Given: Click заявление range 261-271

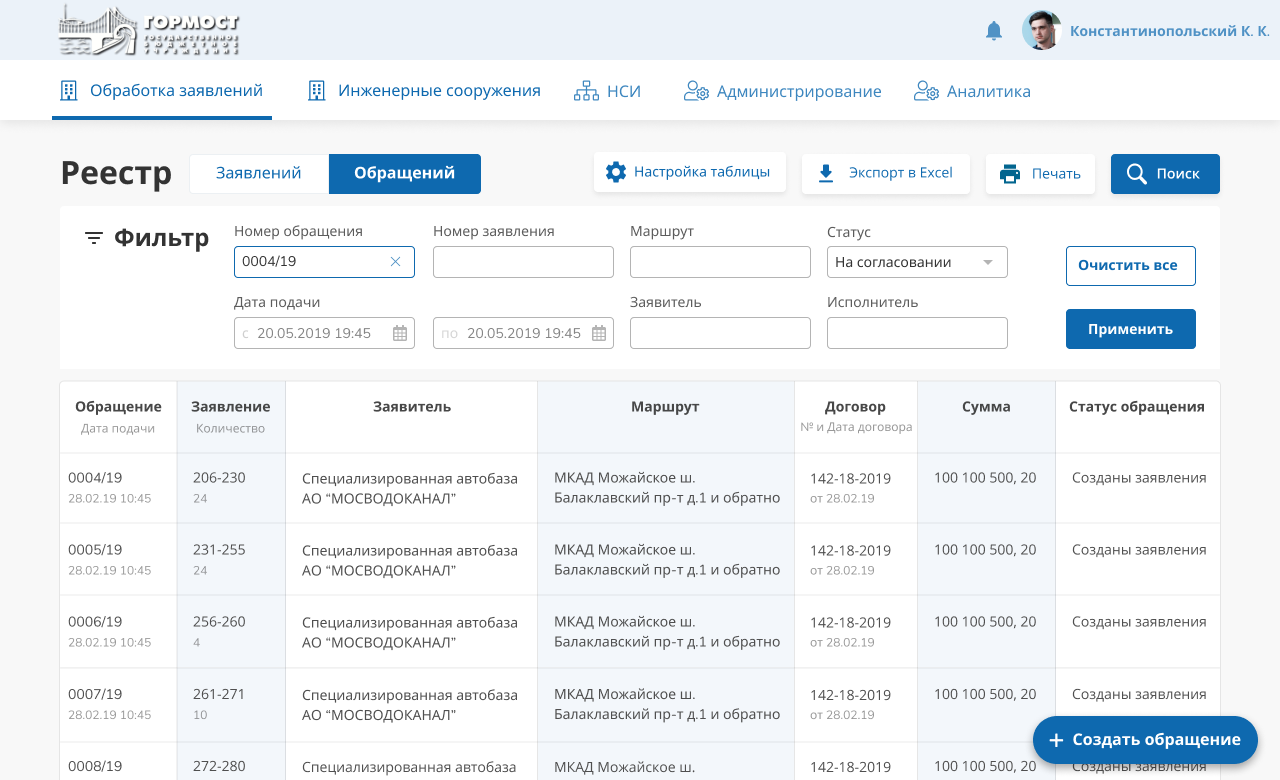Looking at the screenshot, I should pyautogui.click(x=219, y=694).
